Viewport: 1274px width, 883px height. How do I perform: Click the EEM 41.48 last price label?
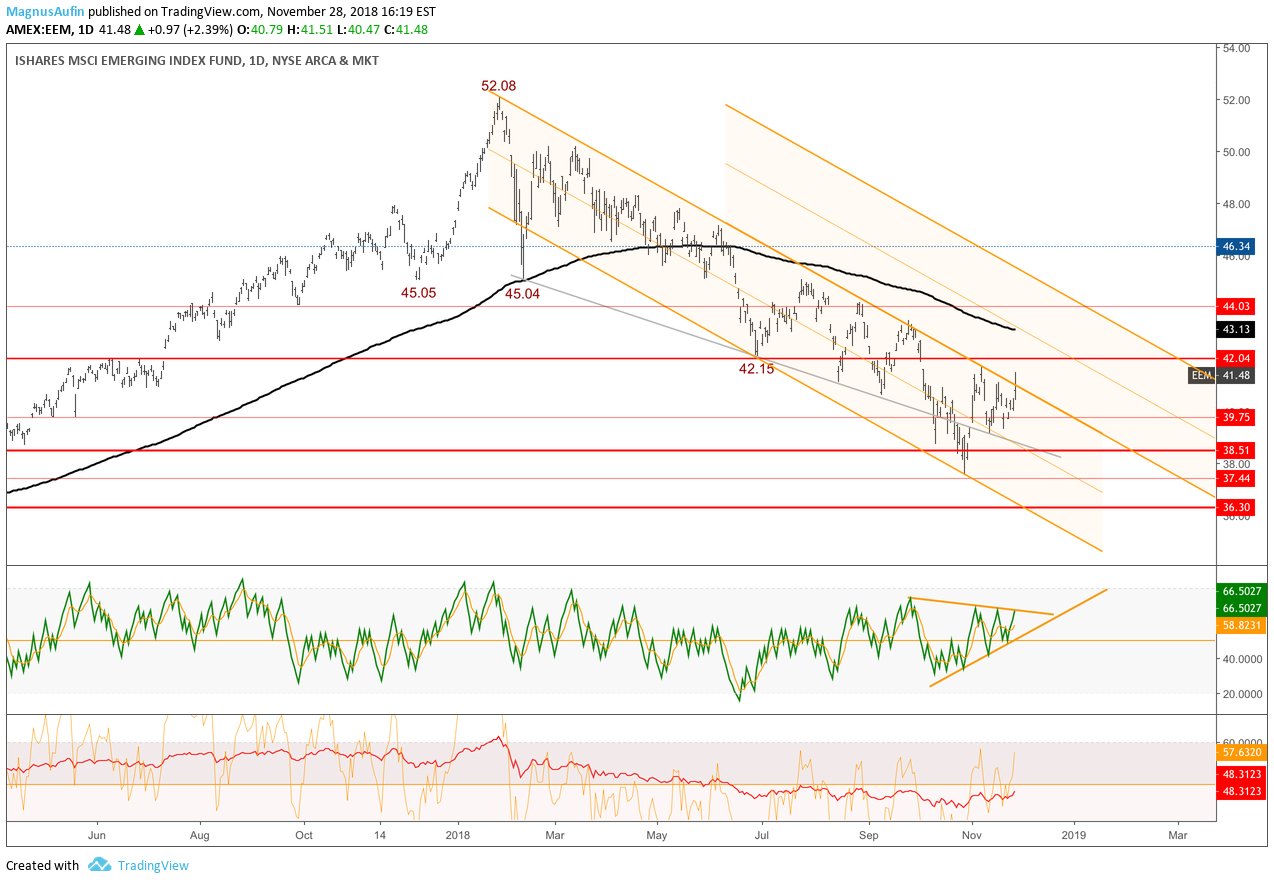[1221, 375]
